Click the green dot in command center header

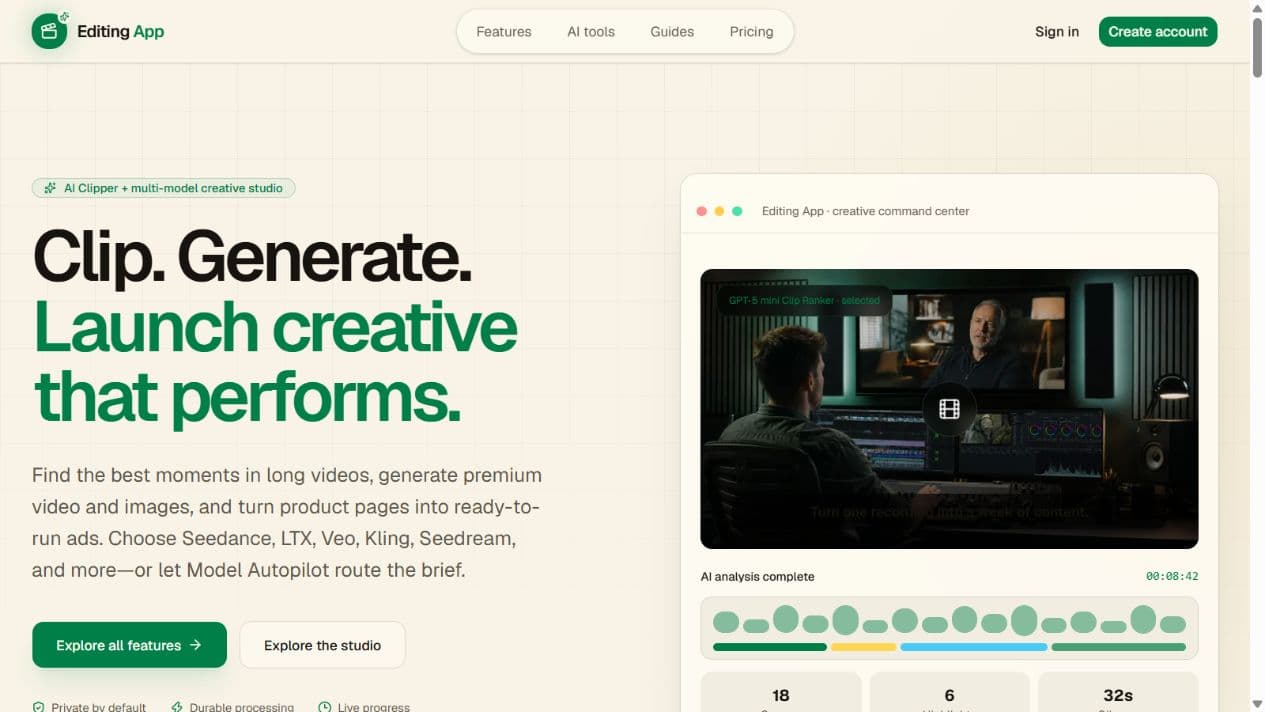click(x=737, y=211)
